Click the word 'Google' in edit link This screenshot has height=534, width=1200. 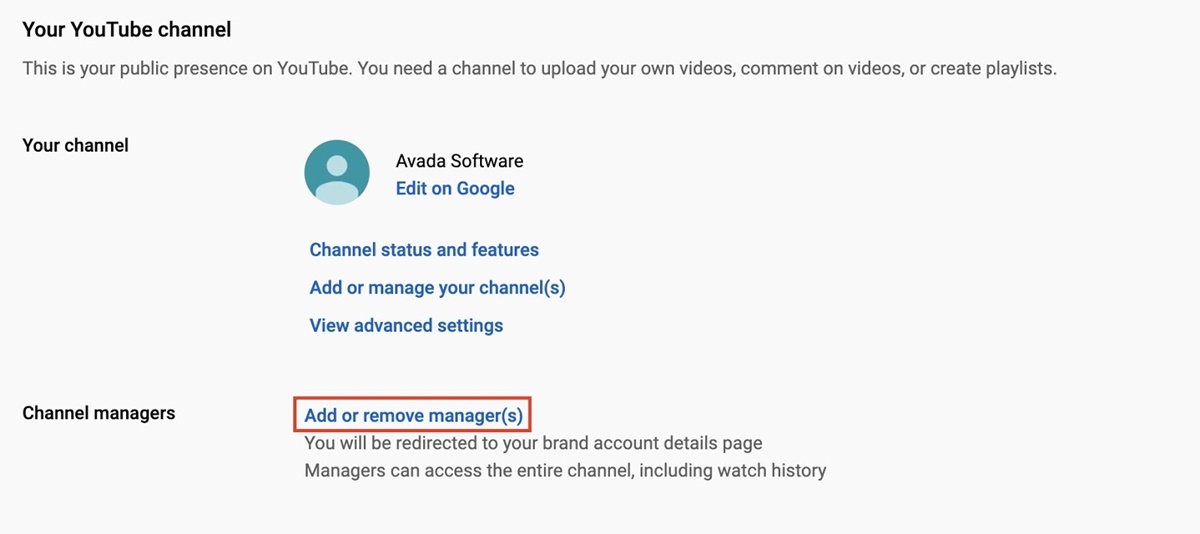tap(485, 189)
